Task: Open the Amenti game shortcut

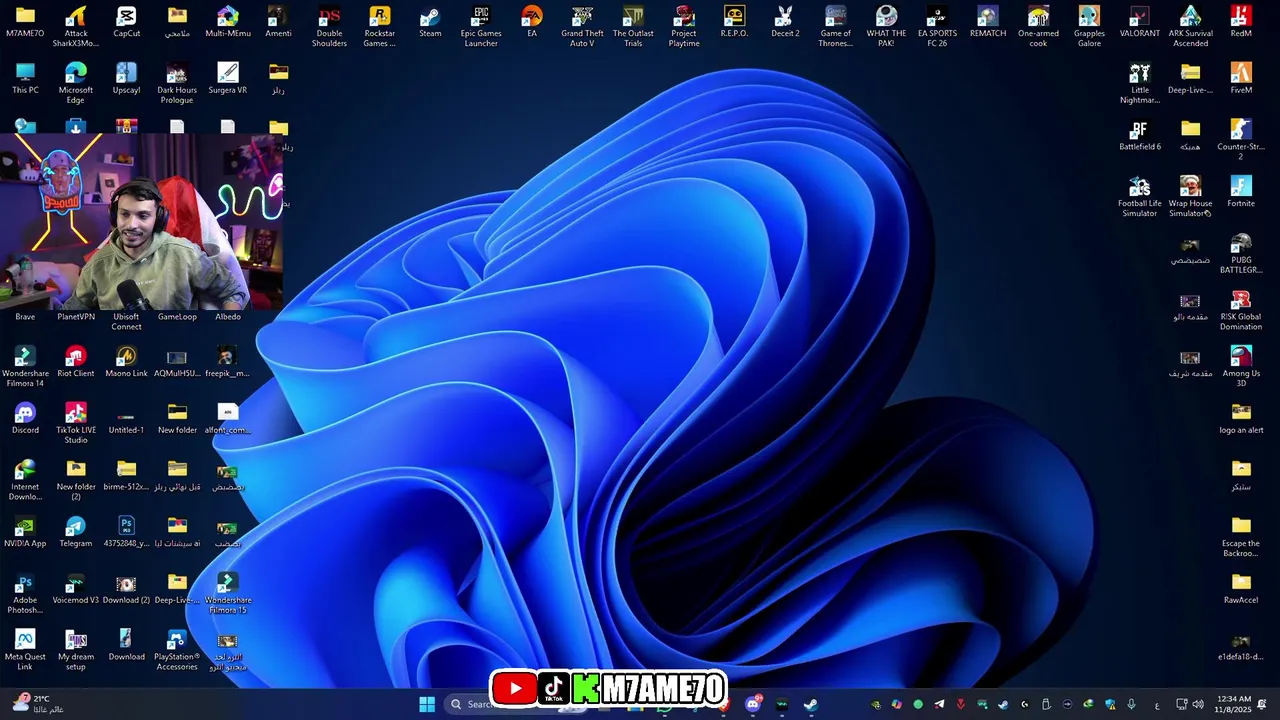Action: (278, 22)
